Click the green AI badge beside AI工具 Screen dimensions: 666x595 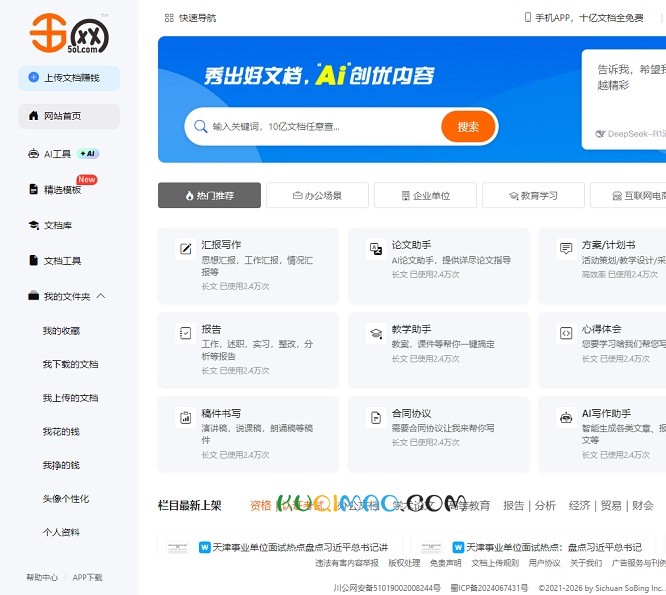click(x=88, y=153)
